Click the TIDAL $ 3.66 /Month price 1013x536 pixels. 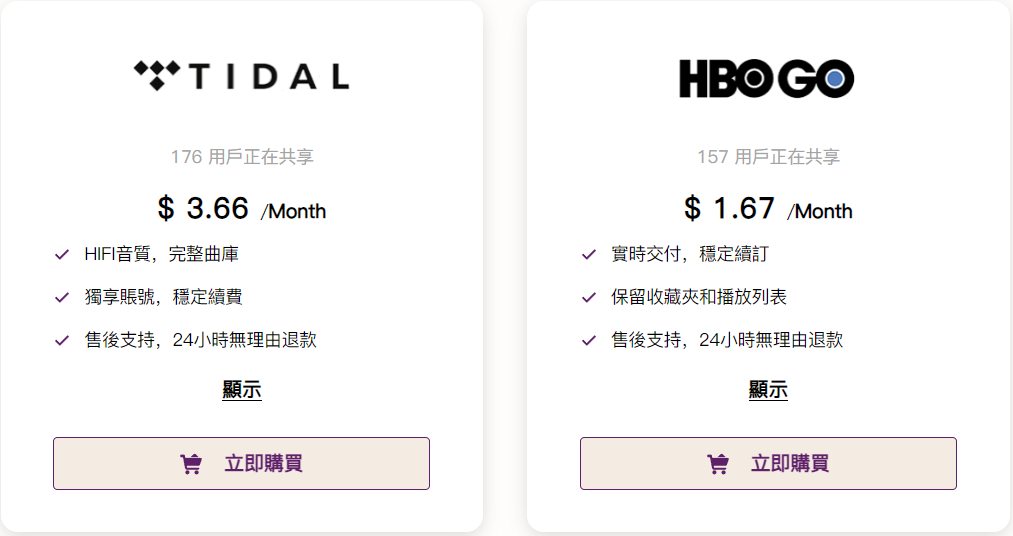coord(242,209)
